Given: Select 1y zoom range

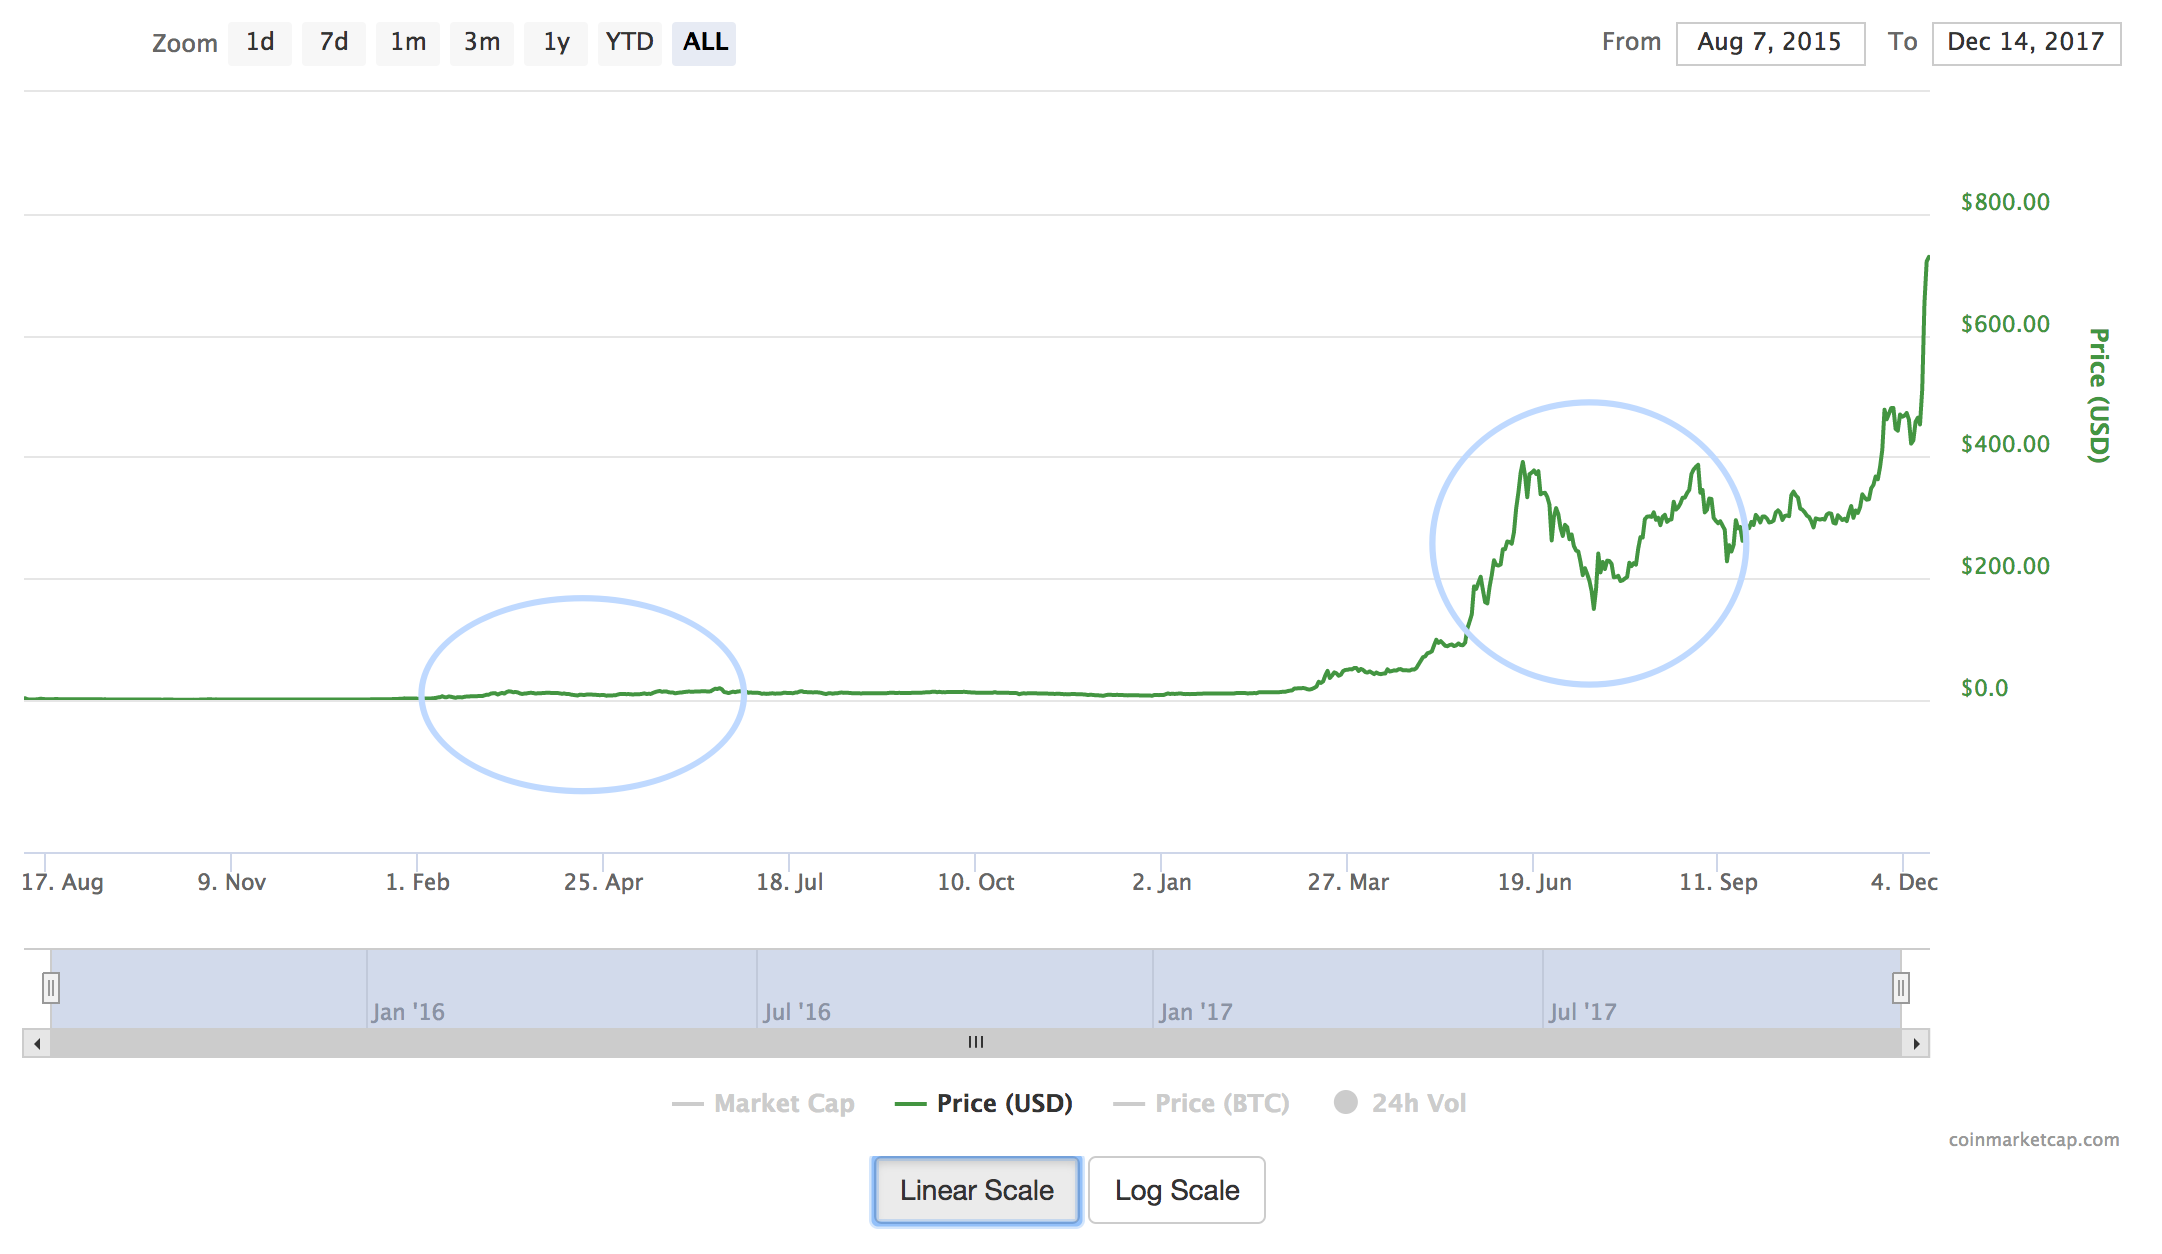Looking at the screenshot, I should [556, 42].
